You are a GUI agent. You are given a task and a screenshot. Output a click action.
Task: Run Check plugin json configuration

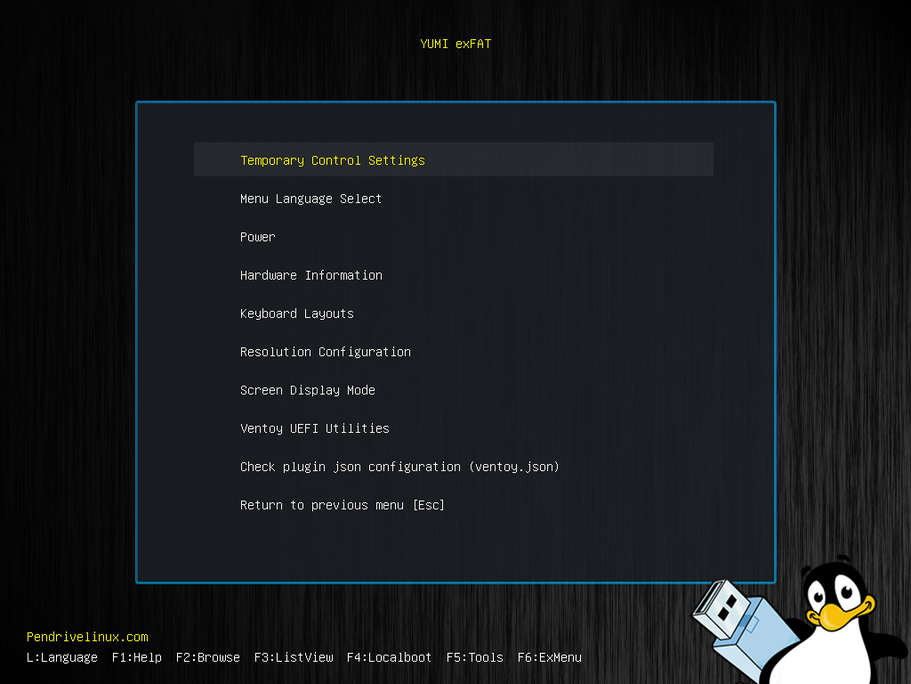pyautogui.click(x=399, y=467)
